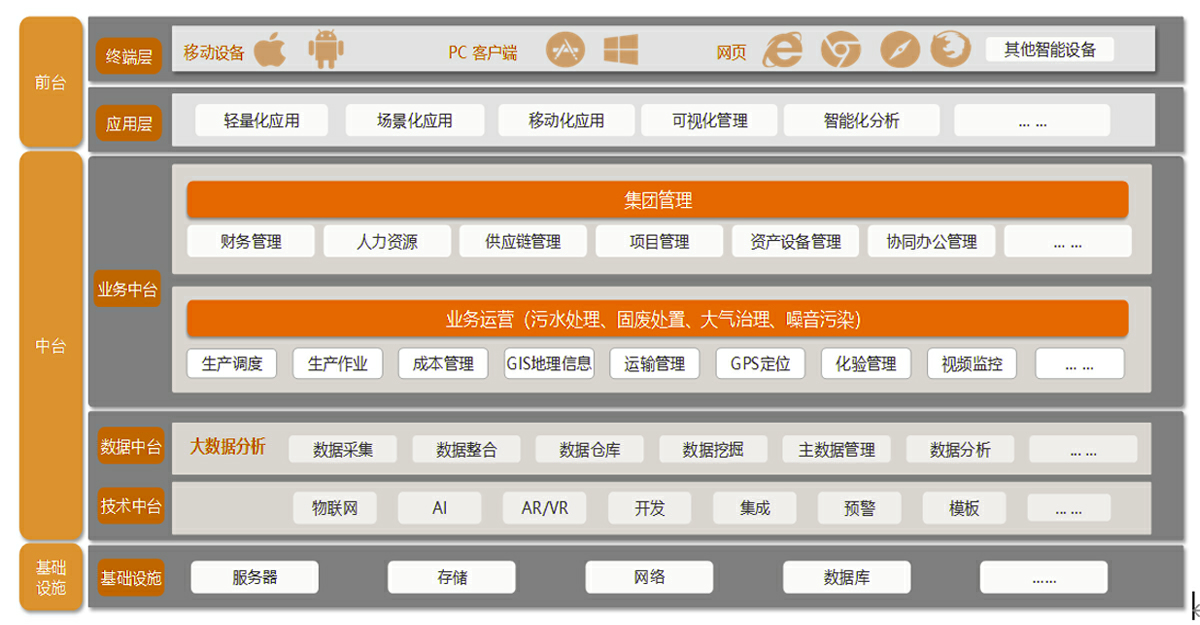Click the 生产调度 box
Viewport: 1200px width, 625px height.
pos(232,363)
